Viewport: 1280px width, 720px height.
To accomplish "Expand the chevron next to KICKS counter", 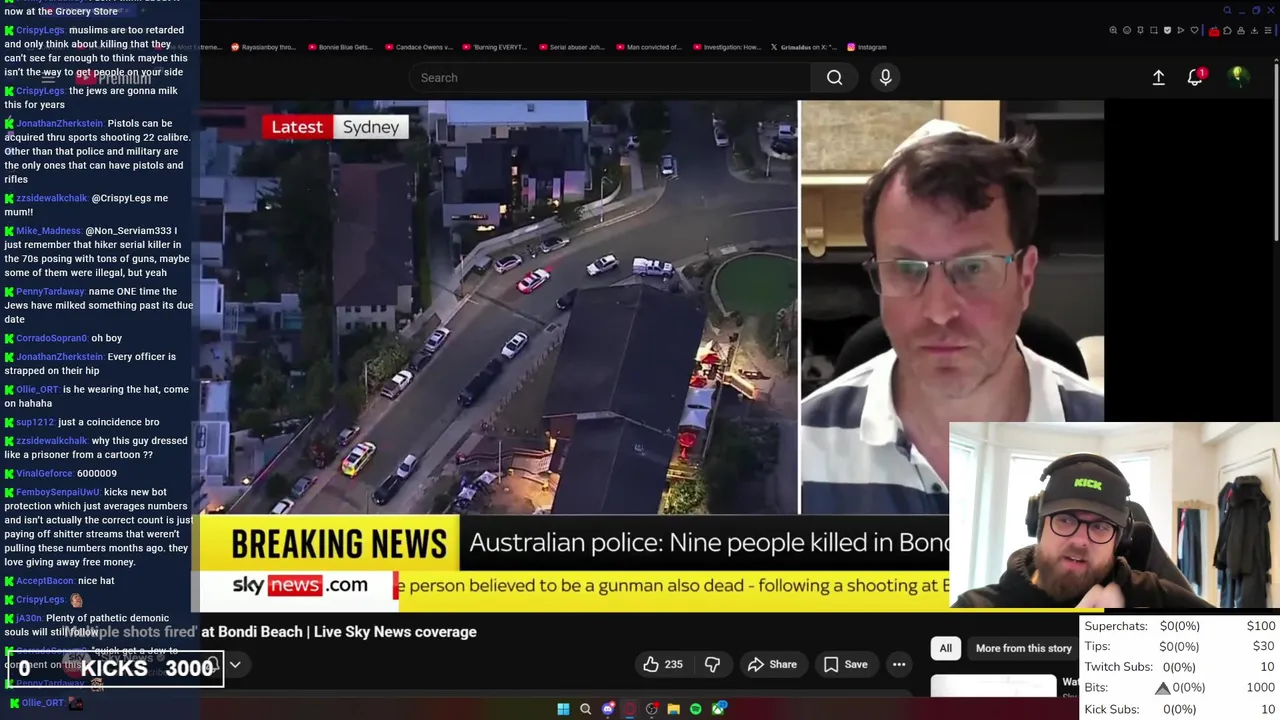I will click(235, 664).
